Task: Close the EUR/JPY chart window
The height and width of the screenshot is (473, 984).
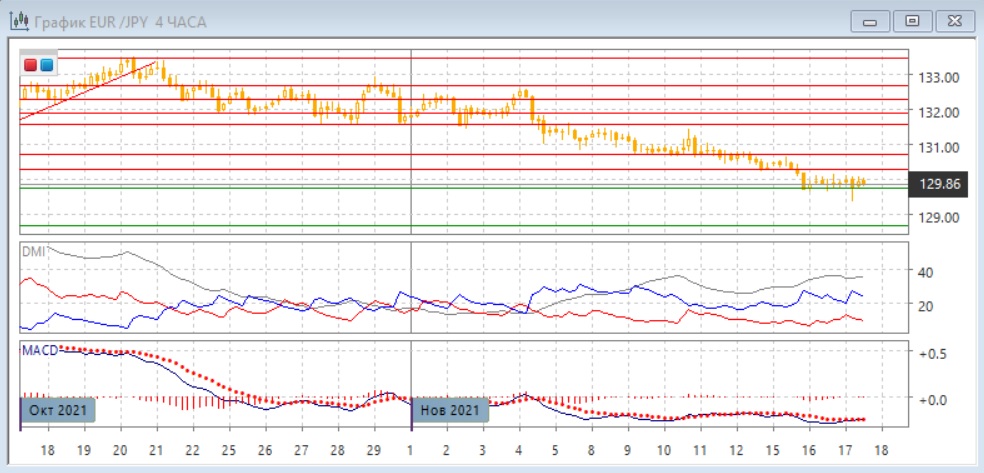Action: pos(953,21)
